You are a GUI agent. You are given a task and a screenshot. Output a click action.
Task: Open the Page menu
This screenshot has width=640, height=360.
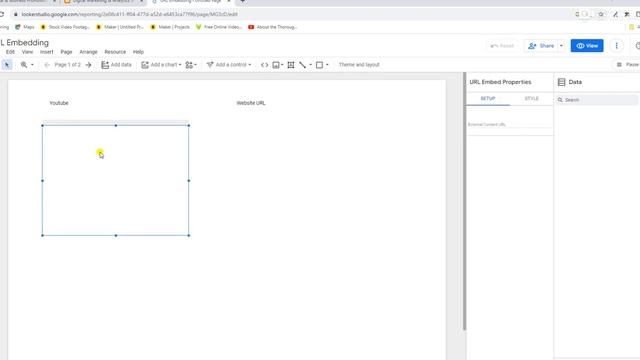coord(67,52)
